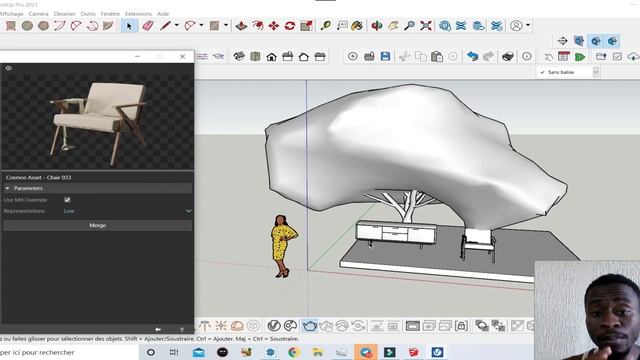
Task: Expand the Rectangle shape dropdown arrow
Action: point(226,25)
